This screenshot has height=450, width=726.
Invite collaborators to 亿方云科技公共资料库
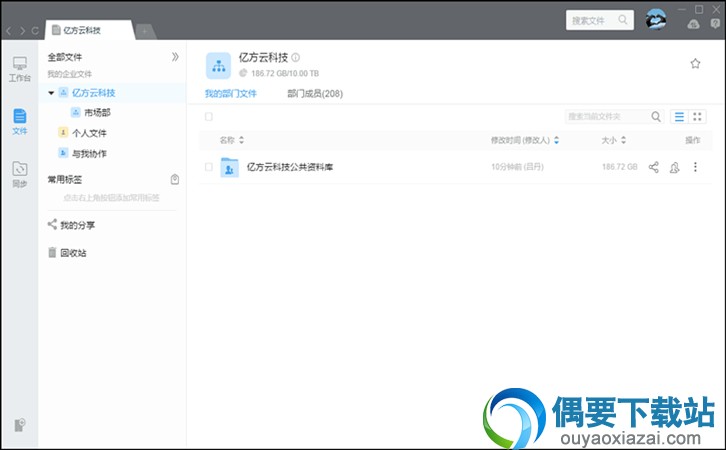tap(675, 167)
